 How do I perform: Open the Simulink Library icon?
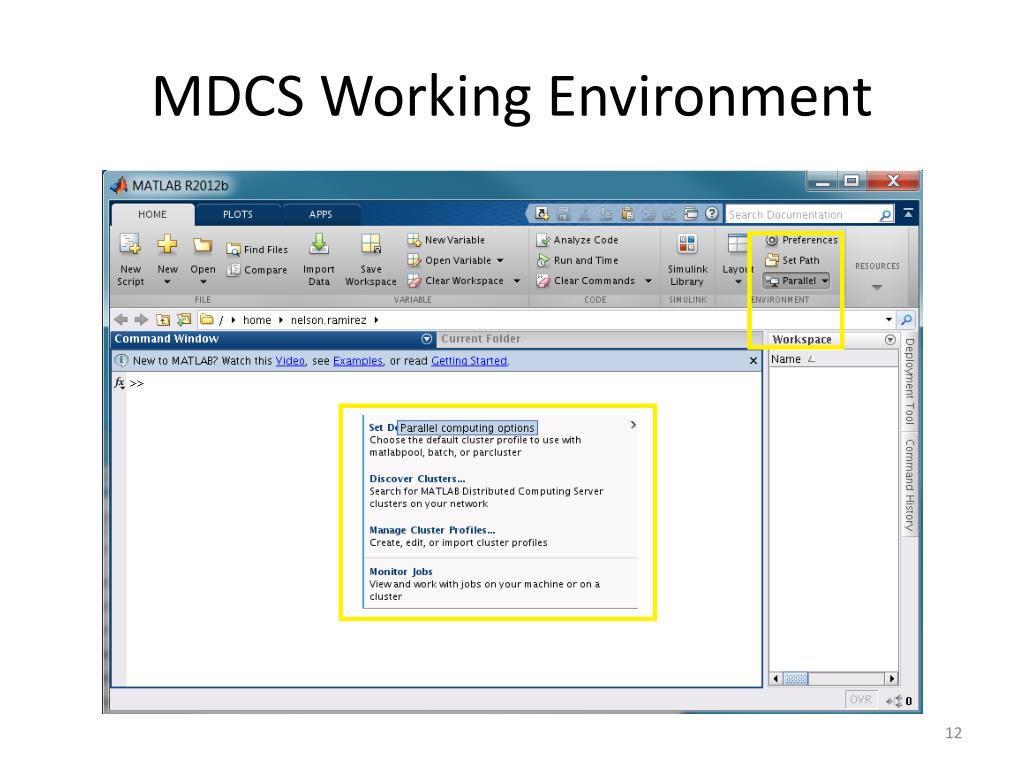[687, 244]
